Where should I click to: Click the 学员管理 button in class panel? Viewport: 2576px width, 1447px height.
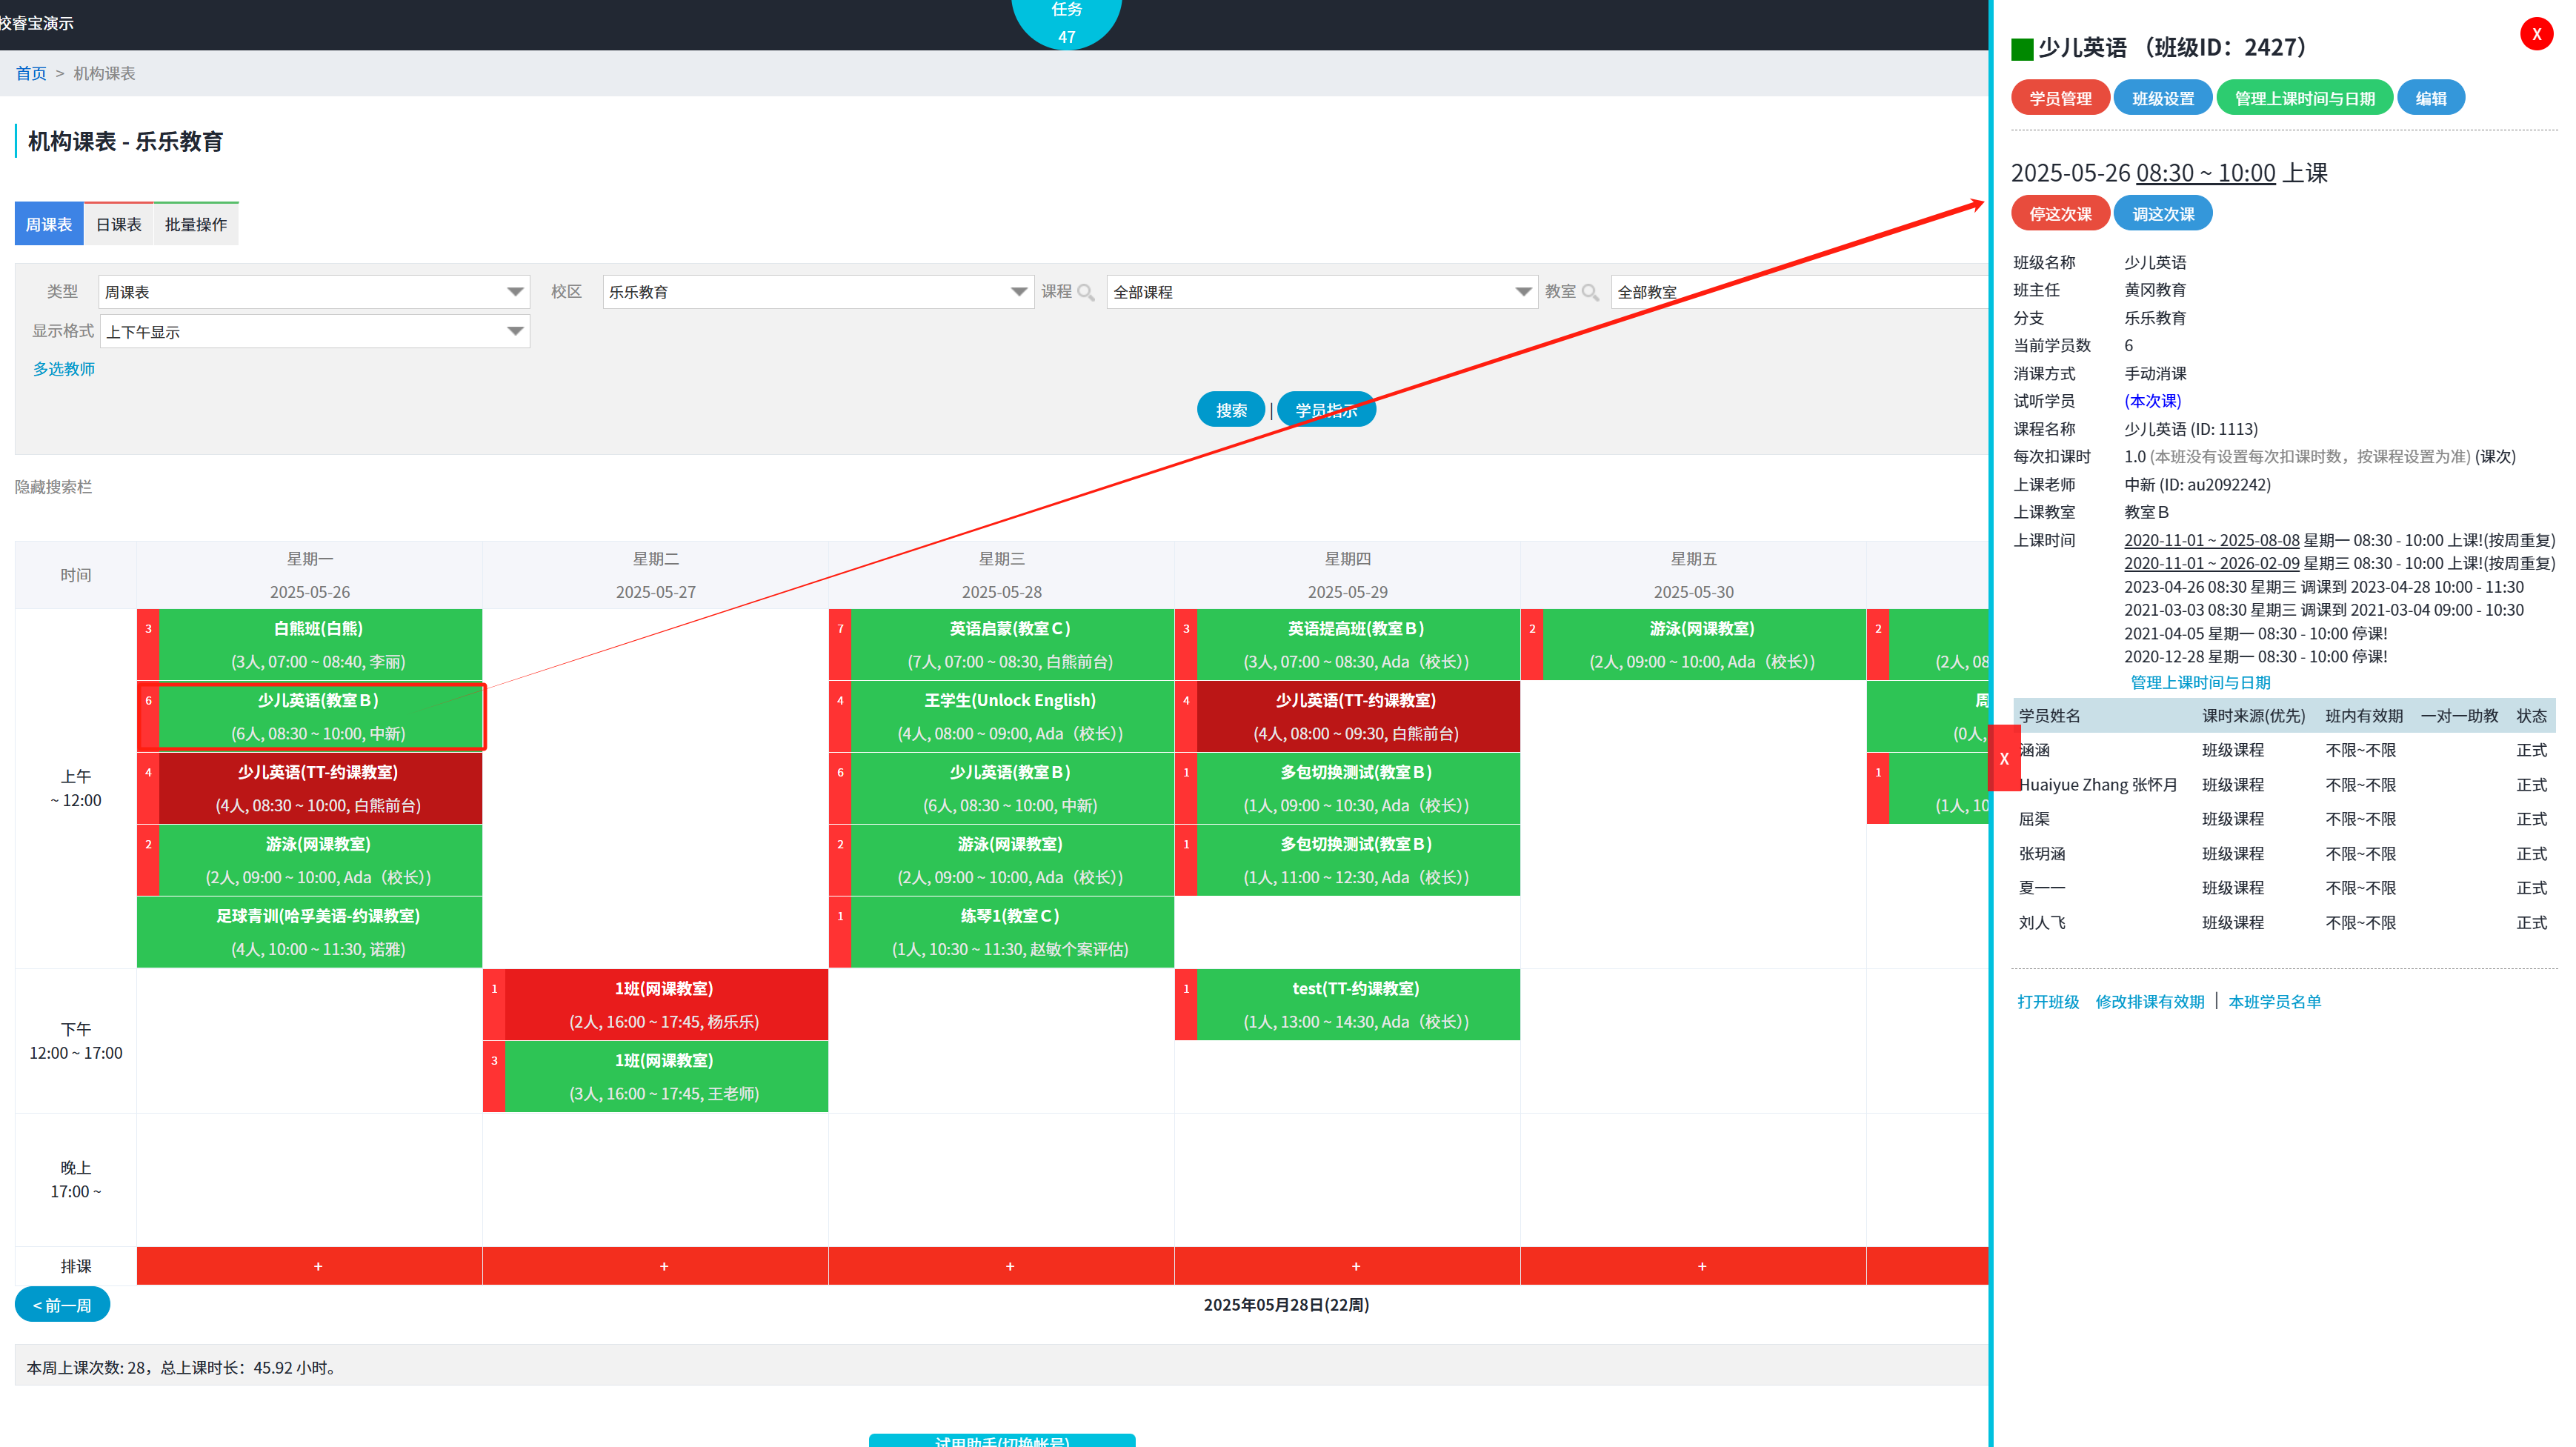click(2060, 98)
